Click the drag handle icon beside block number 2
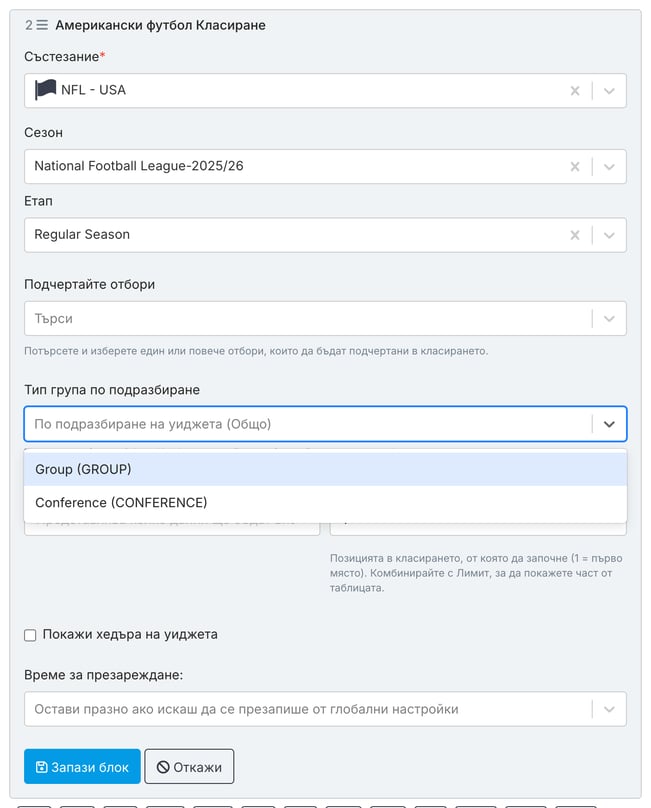651x808 pixels. pyautogui.click(x=42, y=25)
